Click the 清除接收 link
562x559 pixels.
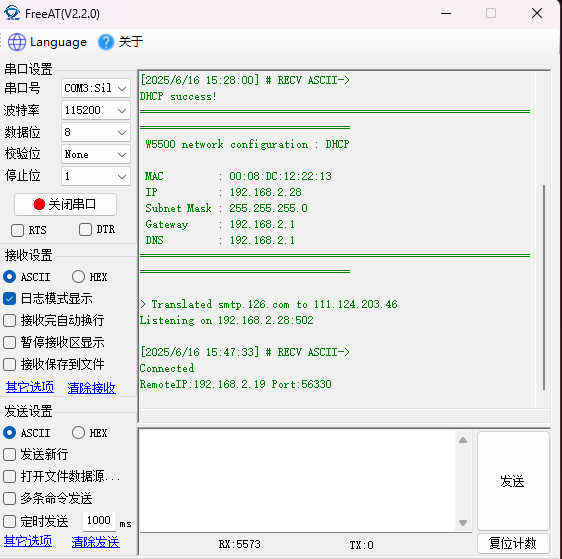[x=91, y=387]
